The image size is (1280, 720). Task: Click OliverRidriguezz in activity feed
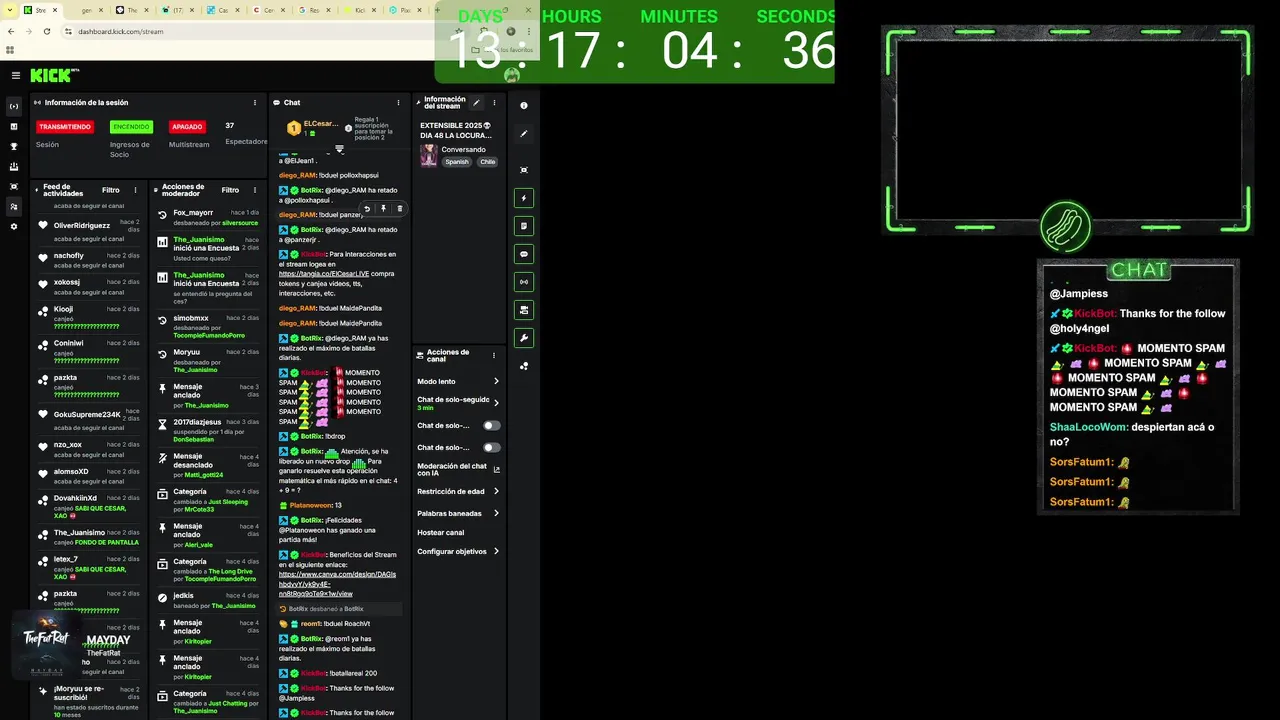coord(82,226)
